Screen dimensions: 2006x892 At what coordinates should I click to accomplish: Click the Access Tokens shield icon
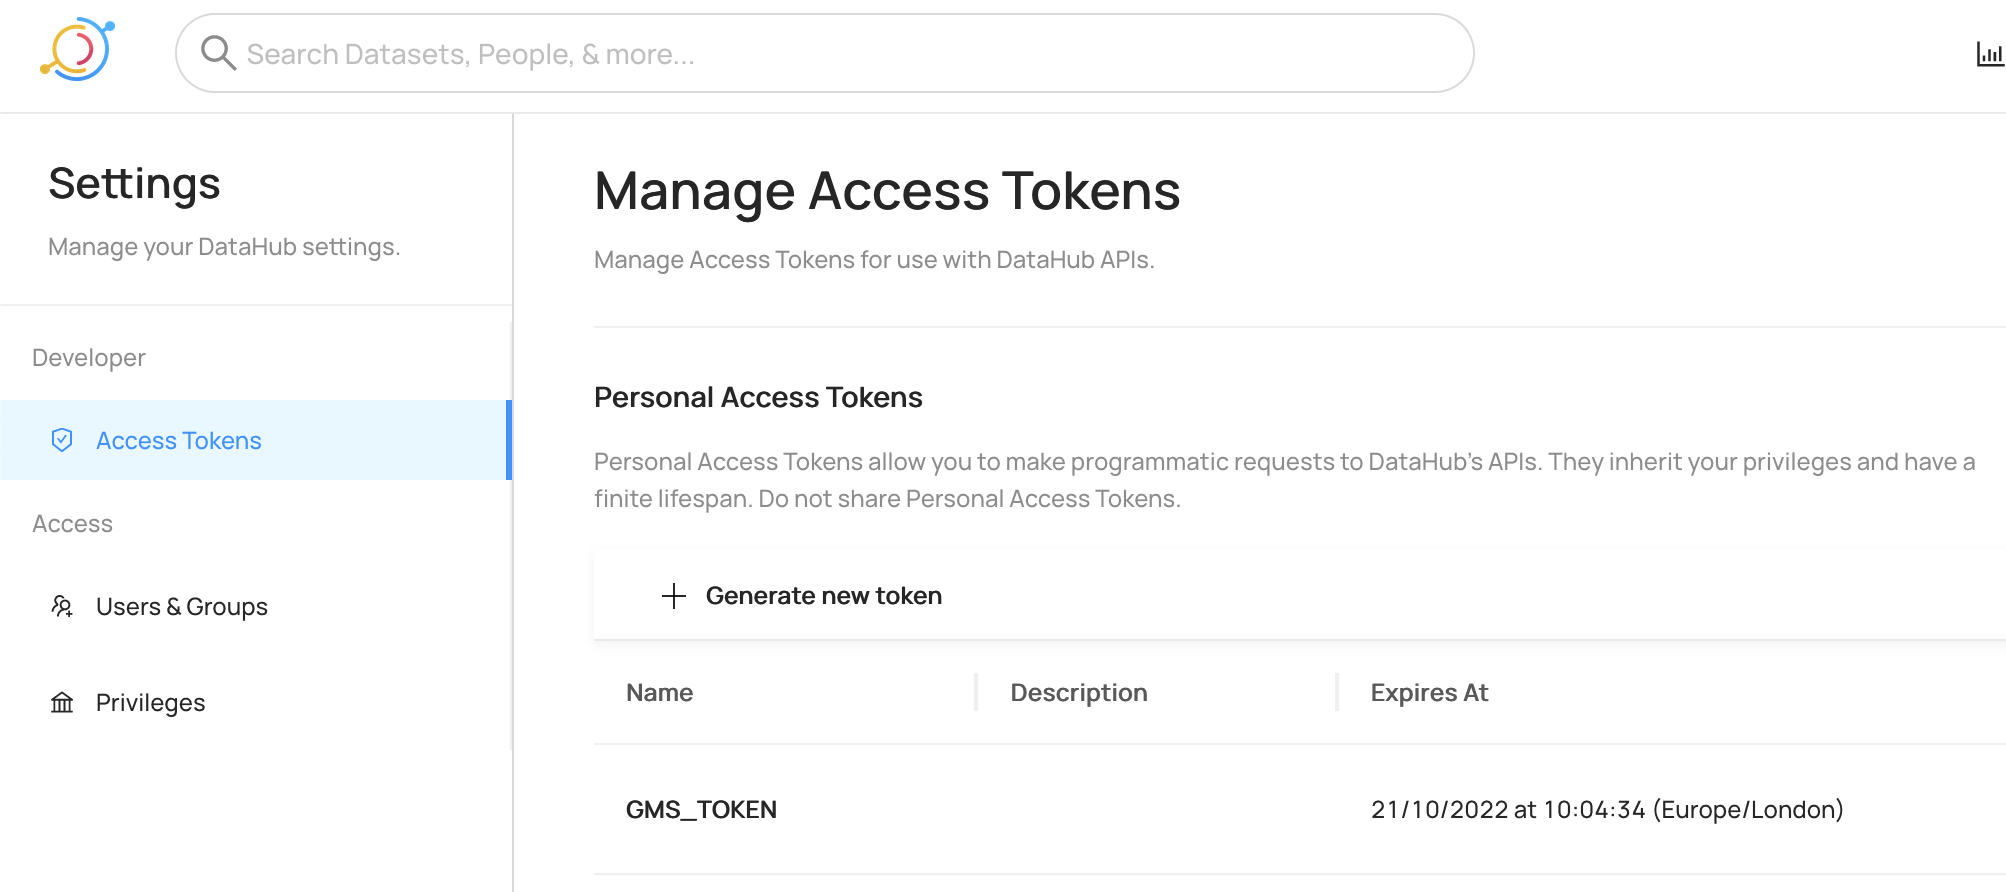pyautogui.click(x=62, y=440)
